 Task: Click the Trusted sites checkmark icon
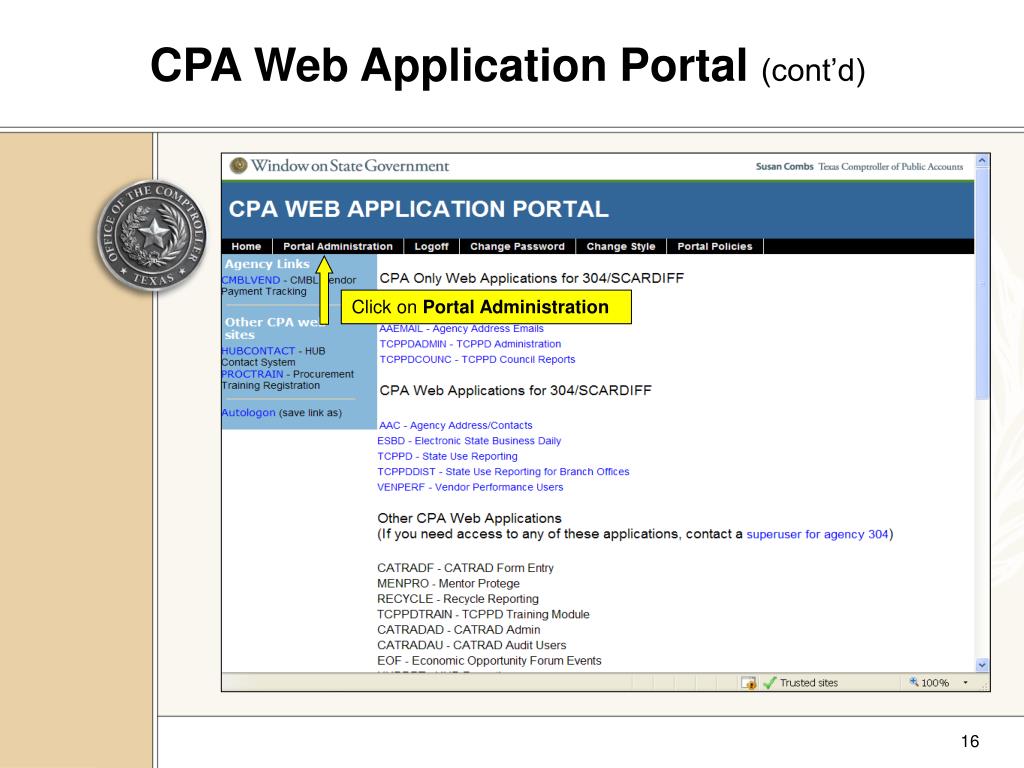click(x=769, y=682)
